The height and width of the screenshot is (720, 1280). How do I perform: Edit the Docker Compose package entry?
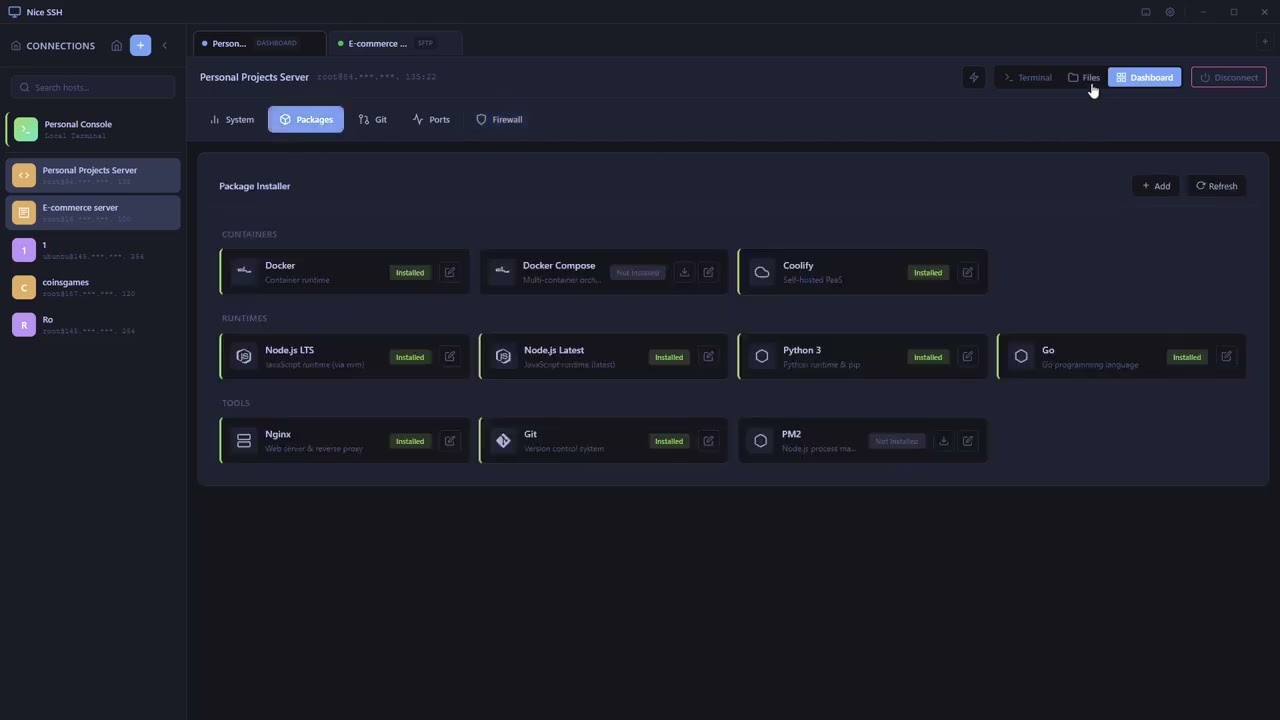click(x=709, y=272)
